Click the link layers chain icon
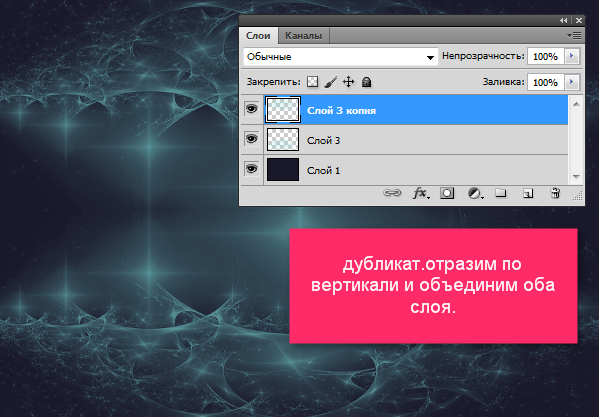Viewport: 599px width, 417px height. [392, 193]
